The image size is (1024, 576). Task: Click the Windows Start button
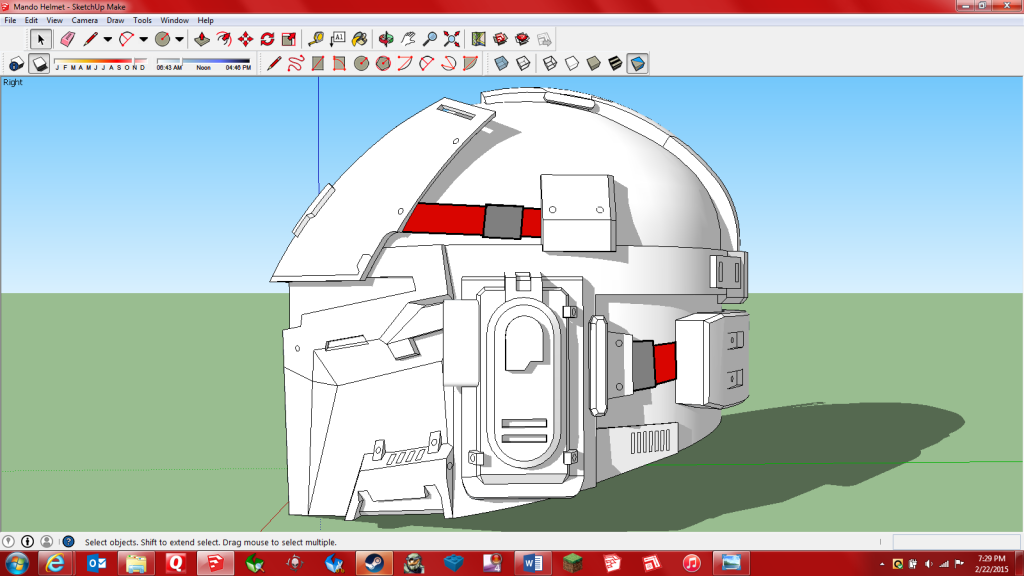(x=16, y=563)
